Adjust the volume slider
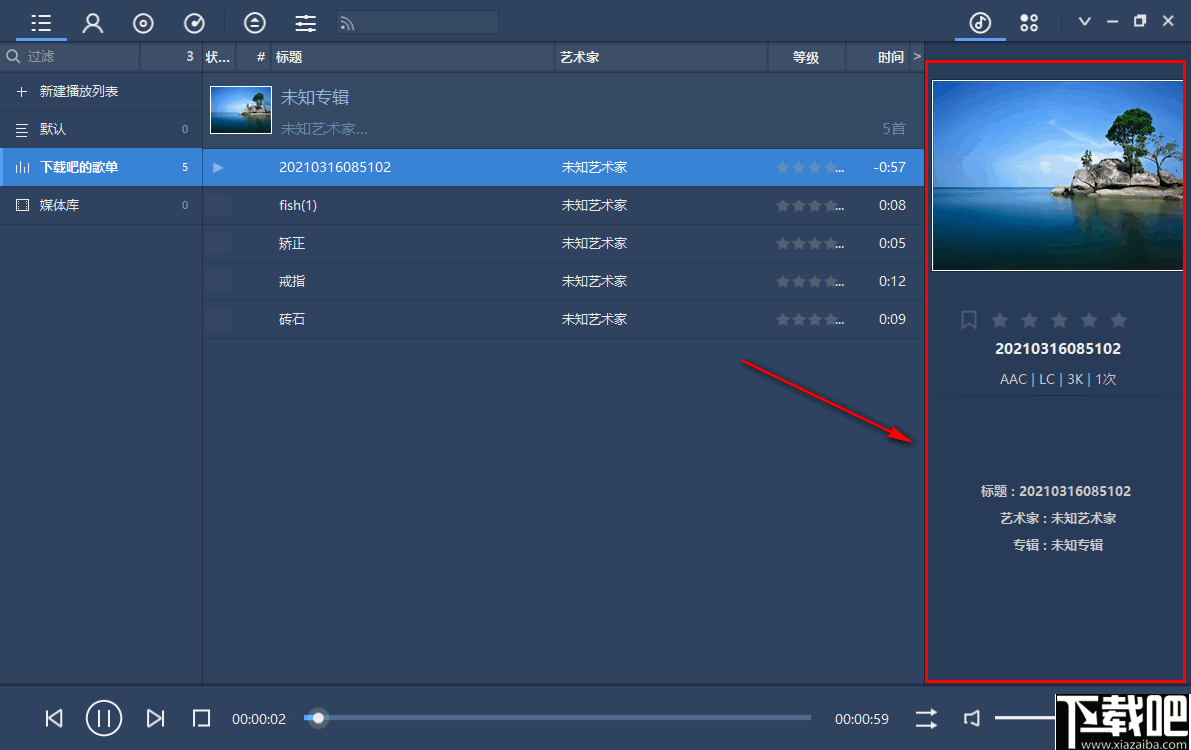This screenshot has width=1191, height=750. [1025, 718]
